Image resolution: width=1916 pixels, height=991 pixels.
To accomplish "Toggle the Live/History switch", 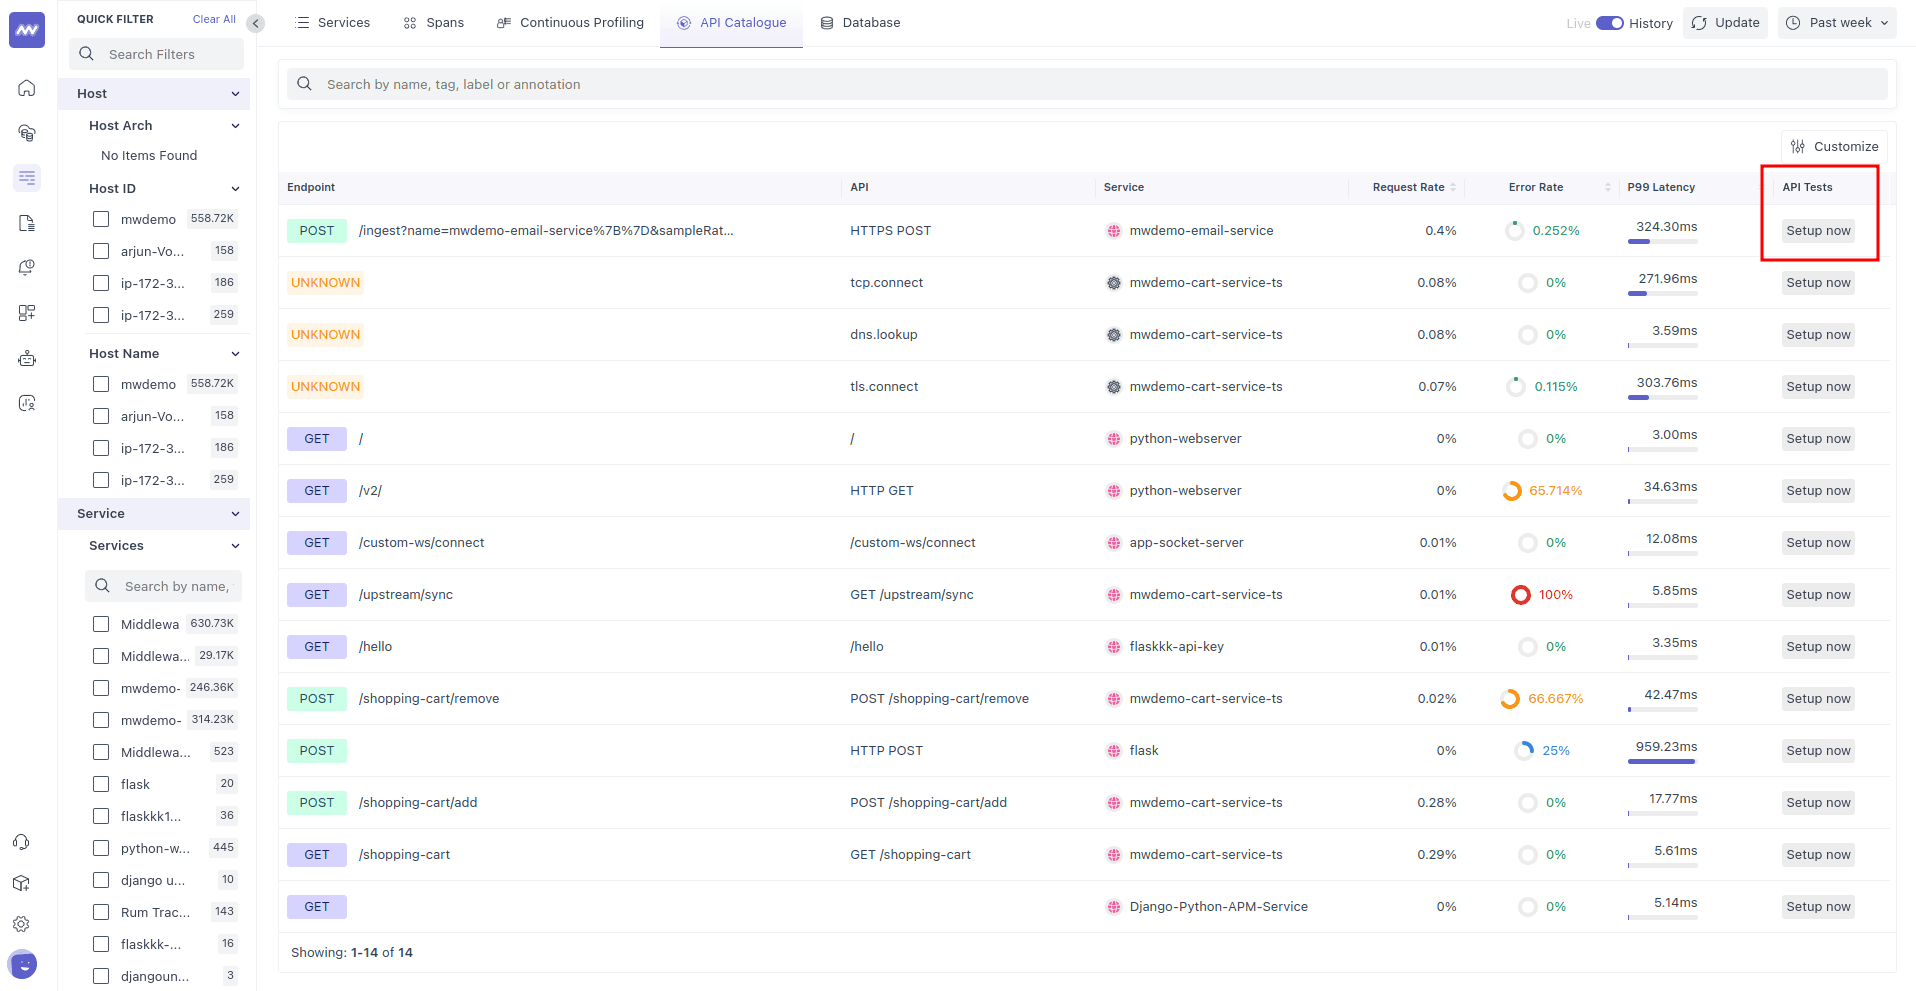I will (x=1609, y=23).
